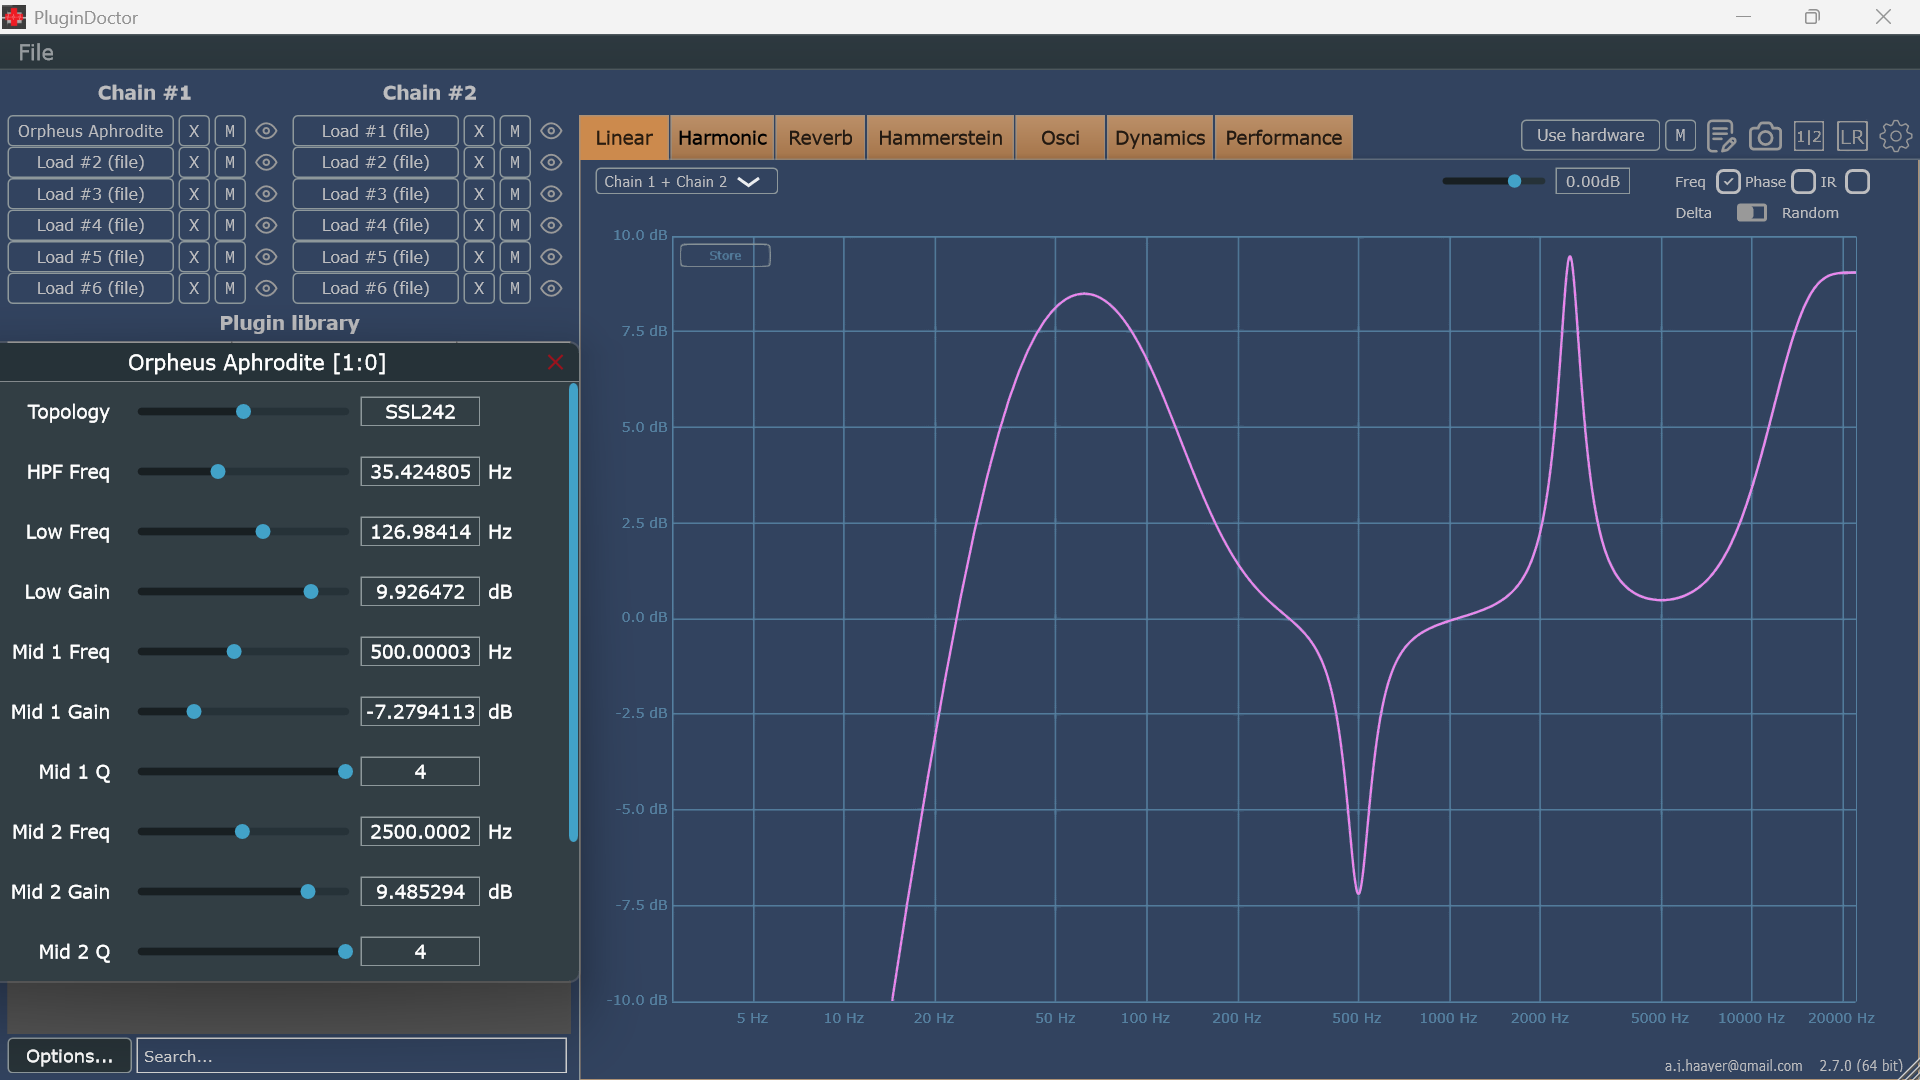Click X for Chain #2 Load #4 slot
1920x1080 pixels.
tap(479, 225)
